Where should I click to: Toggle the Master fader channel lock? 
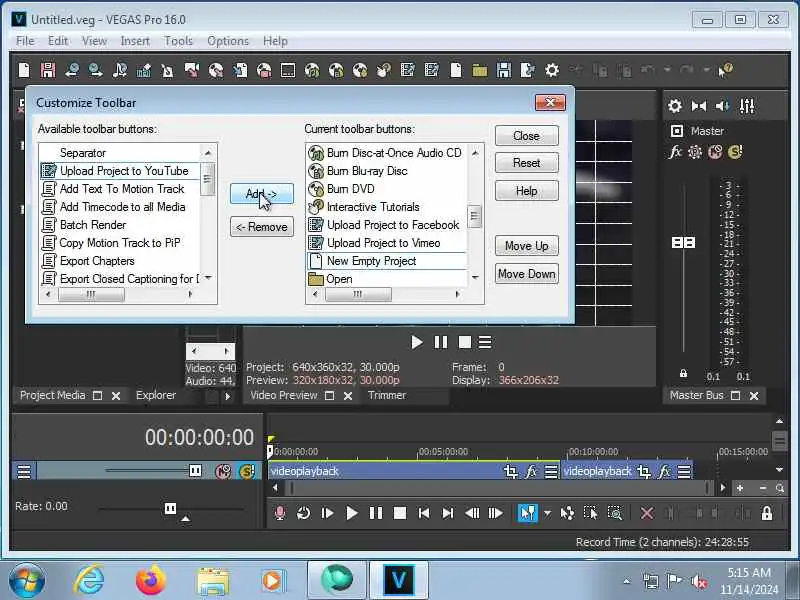pos(683,374)
